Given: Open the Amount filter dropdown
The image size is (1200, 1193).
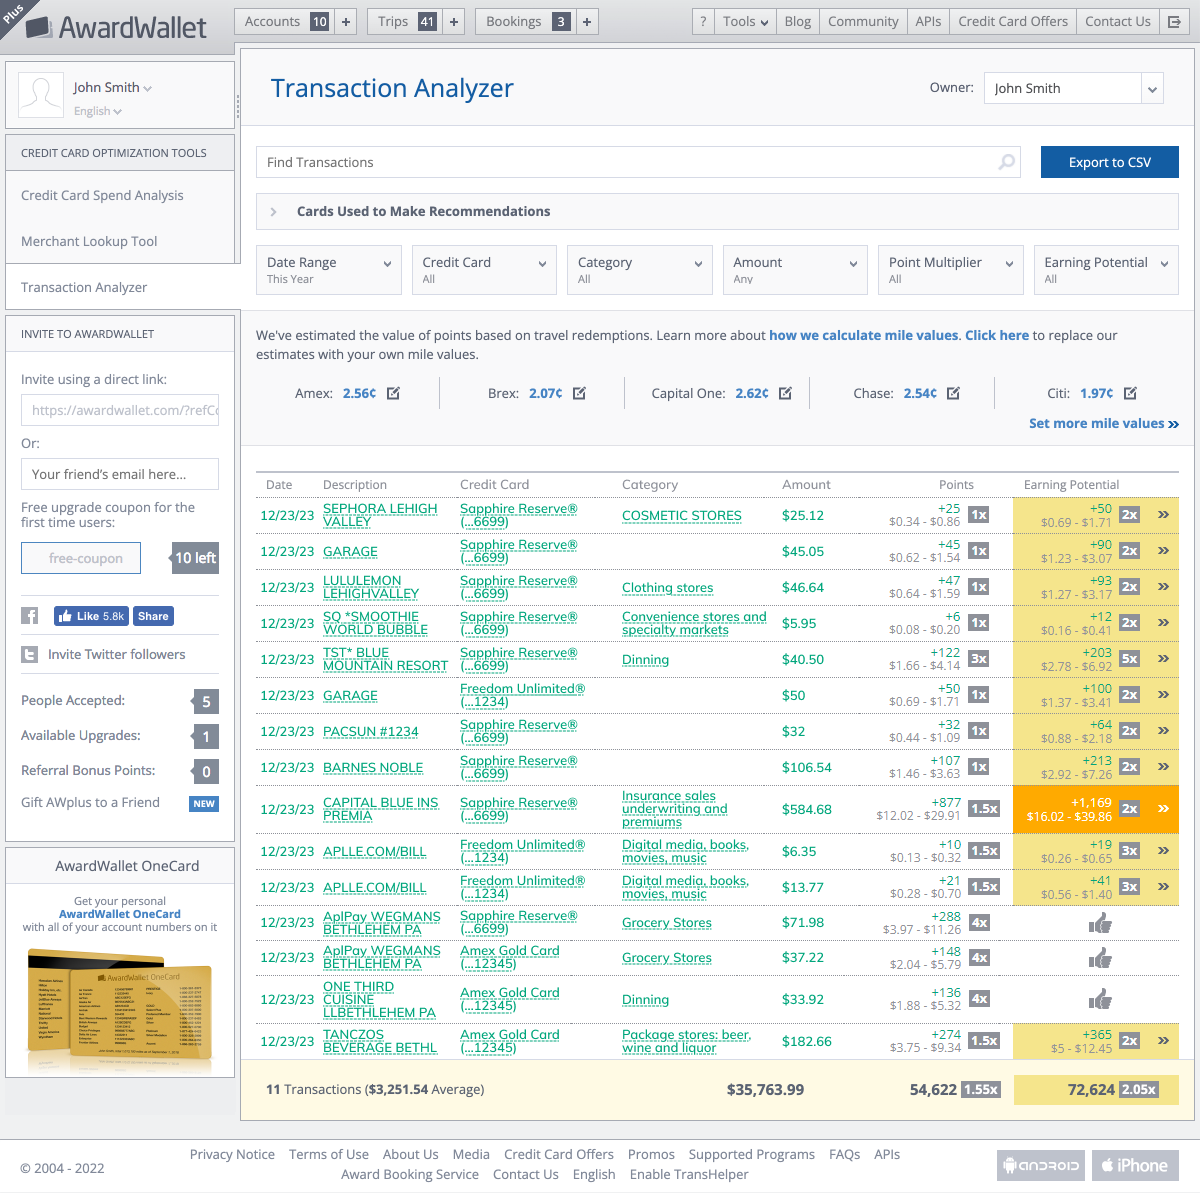Looking at the screenshot, I should (795, 270).
